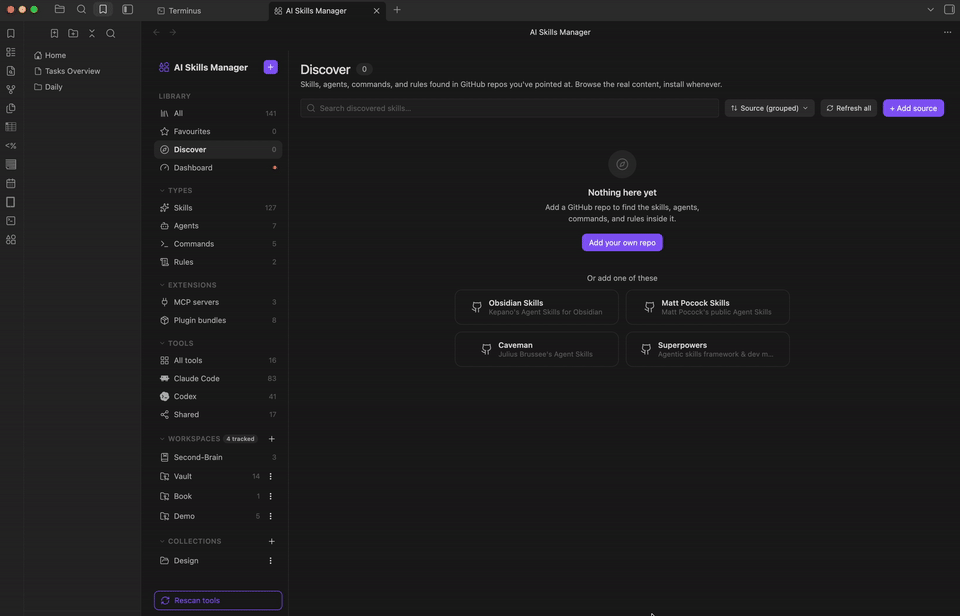
Task: Open Book workspace three-dot menu
Action: (x=271, y=497)
